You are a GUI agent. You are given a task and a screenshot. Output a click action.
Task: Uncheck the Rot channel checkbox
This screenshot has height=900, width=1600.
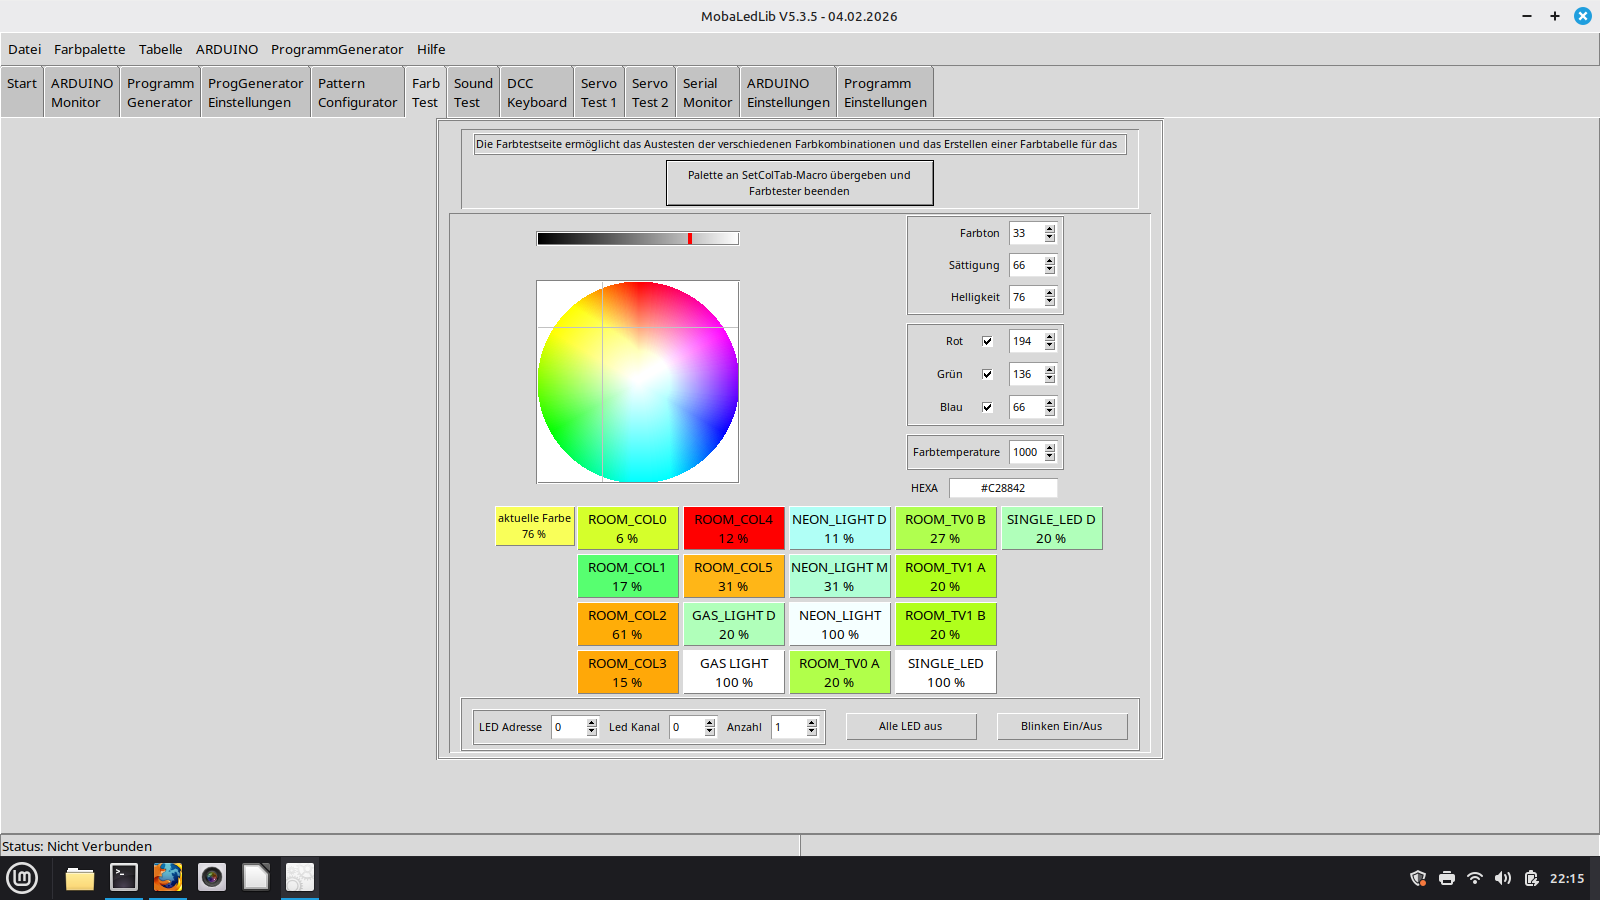pos(987,341)
